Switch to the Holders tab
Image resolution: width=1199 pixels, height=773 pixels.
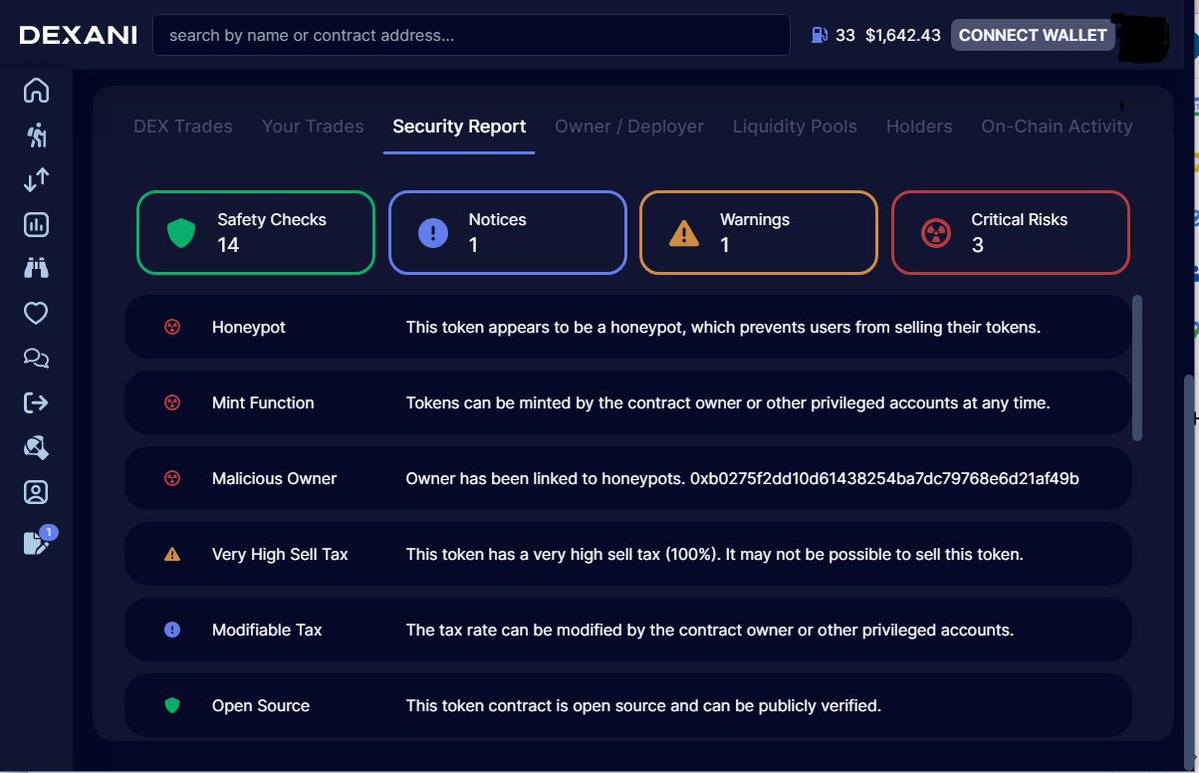(919, 126)
